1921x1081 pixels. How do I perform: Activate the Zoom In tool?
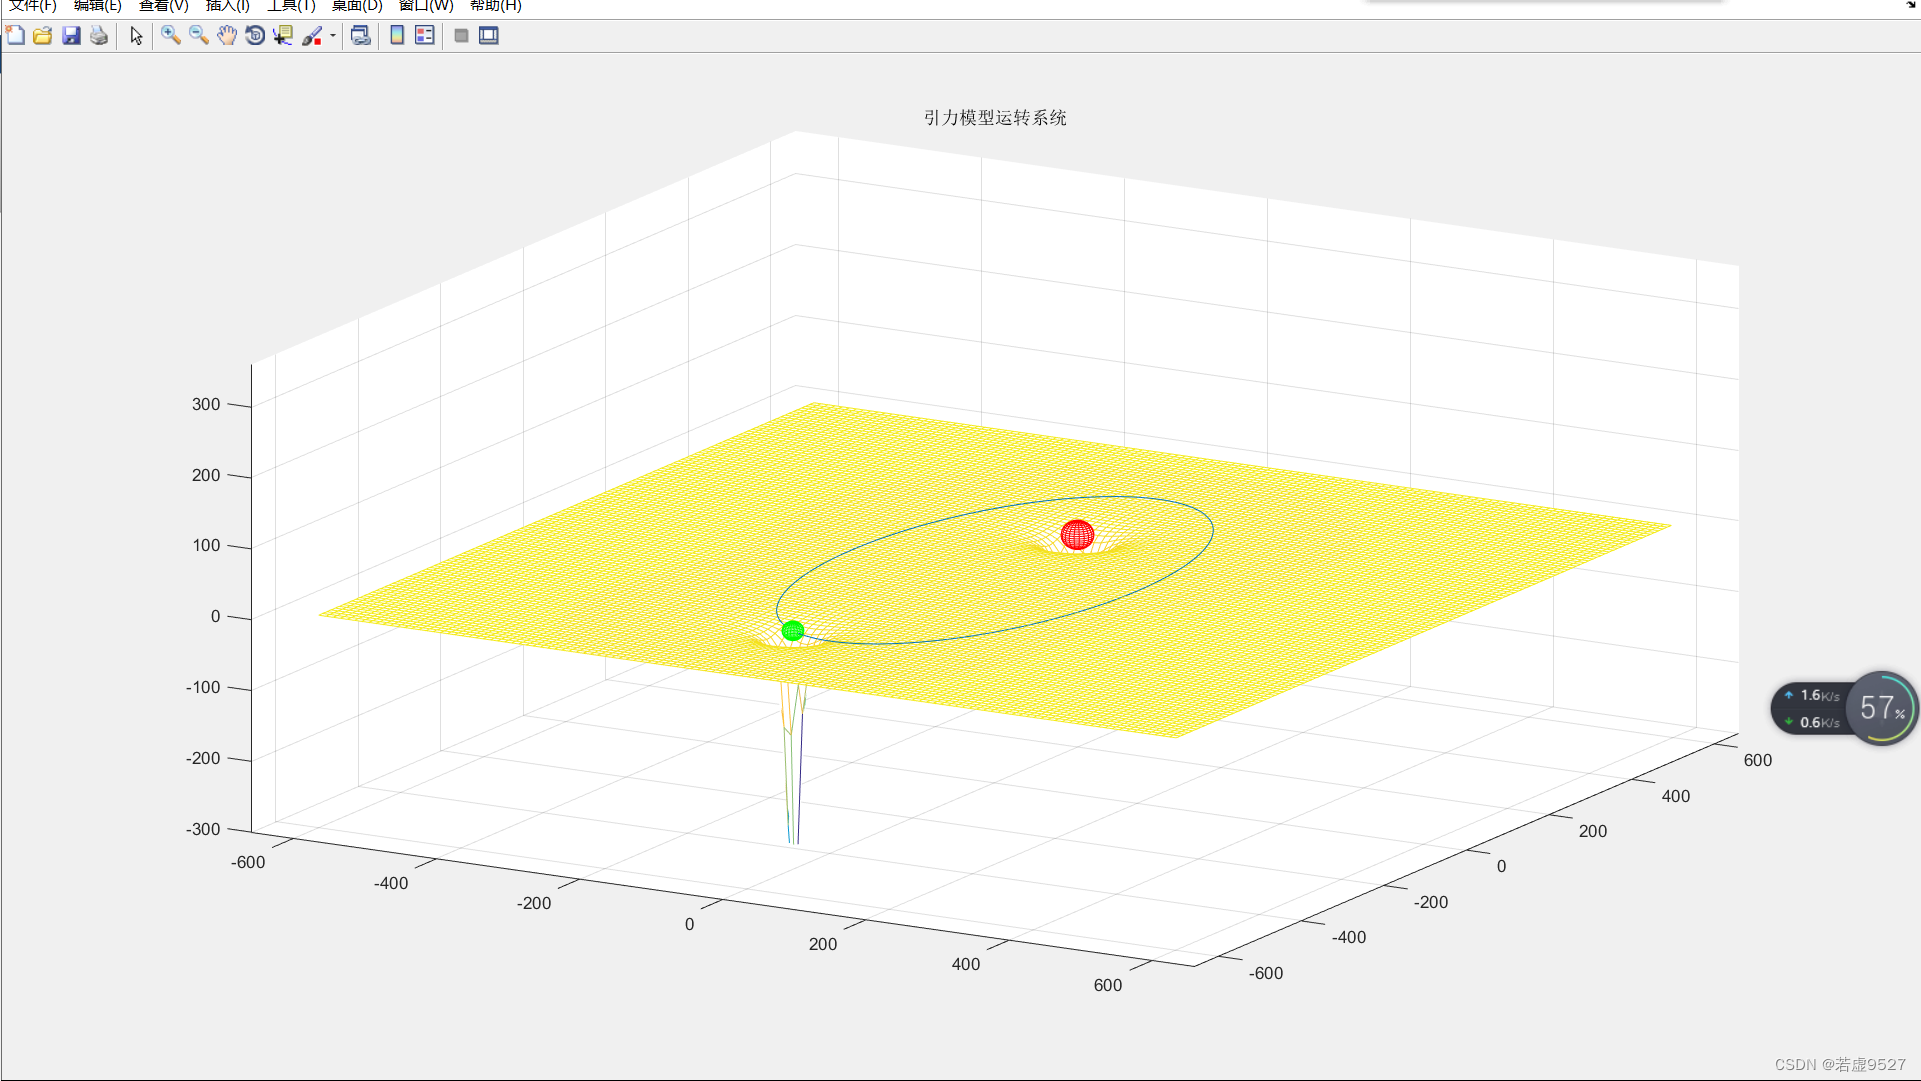point(171,36)
